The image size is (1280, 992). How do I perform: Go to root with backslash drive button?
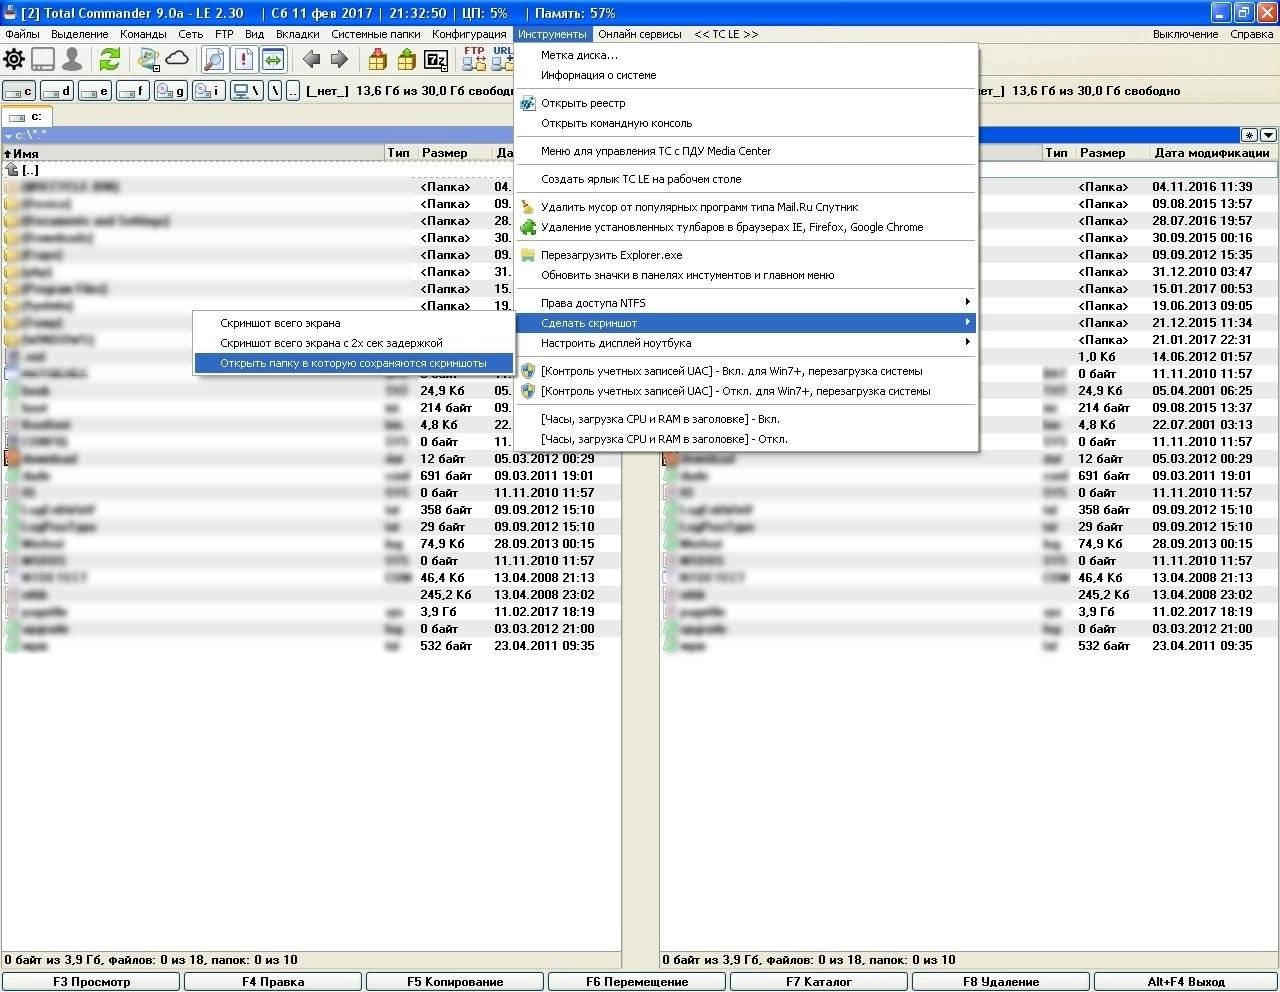[275, 91]
